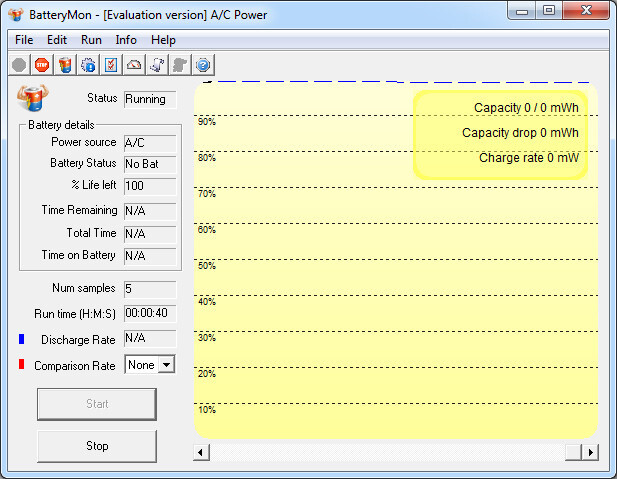The width and height of the screenshot is (617, 479).
Task: Click the battery information toolbar icon
Action: pos(65,65)
